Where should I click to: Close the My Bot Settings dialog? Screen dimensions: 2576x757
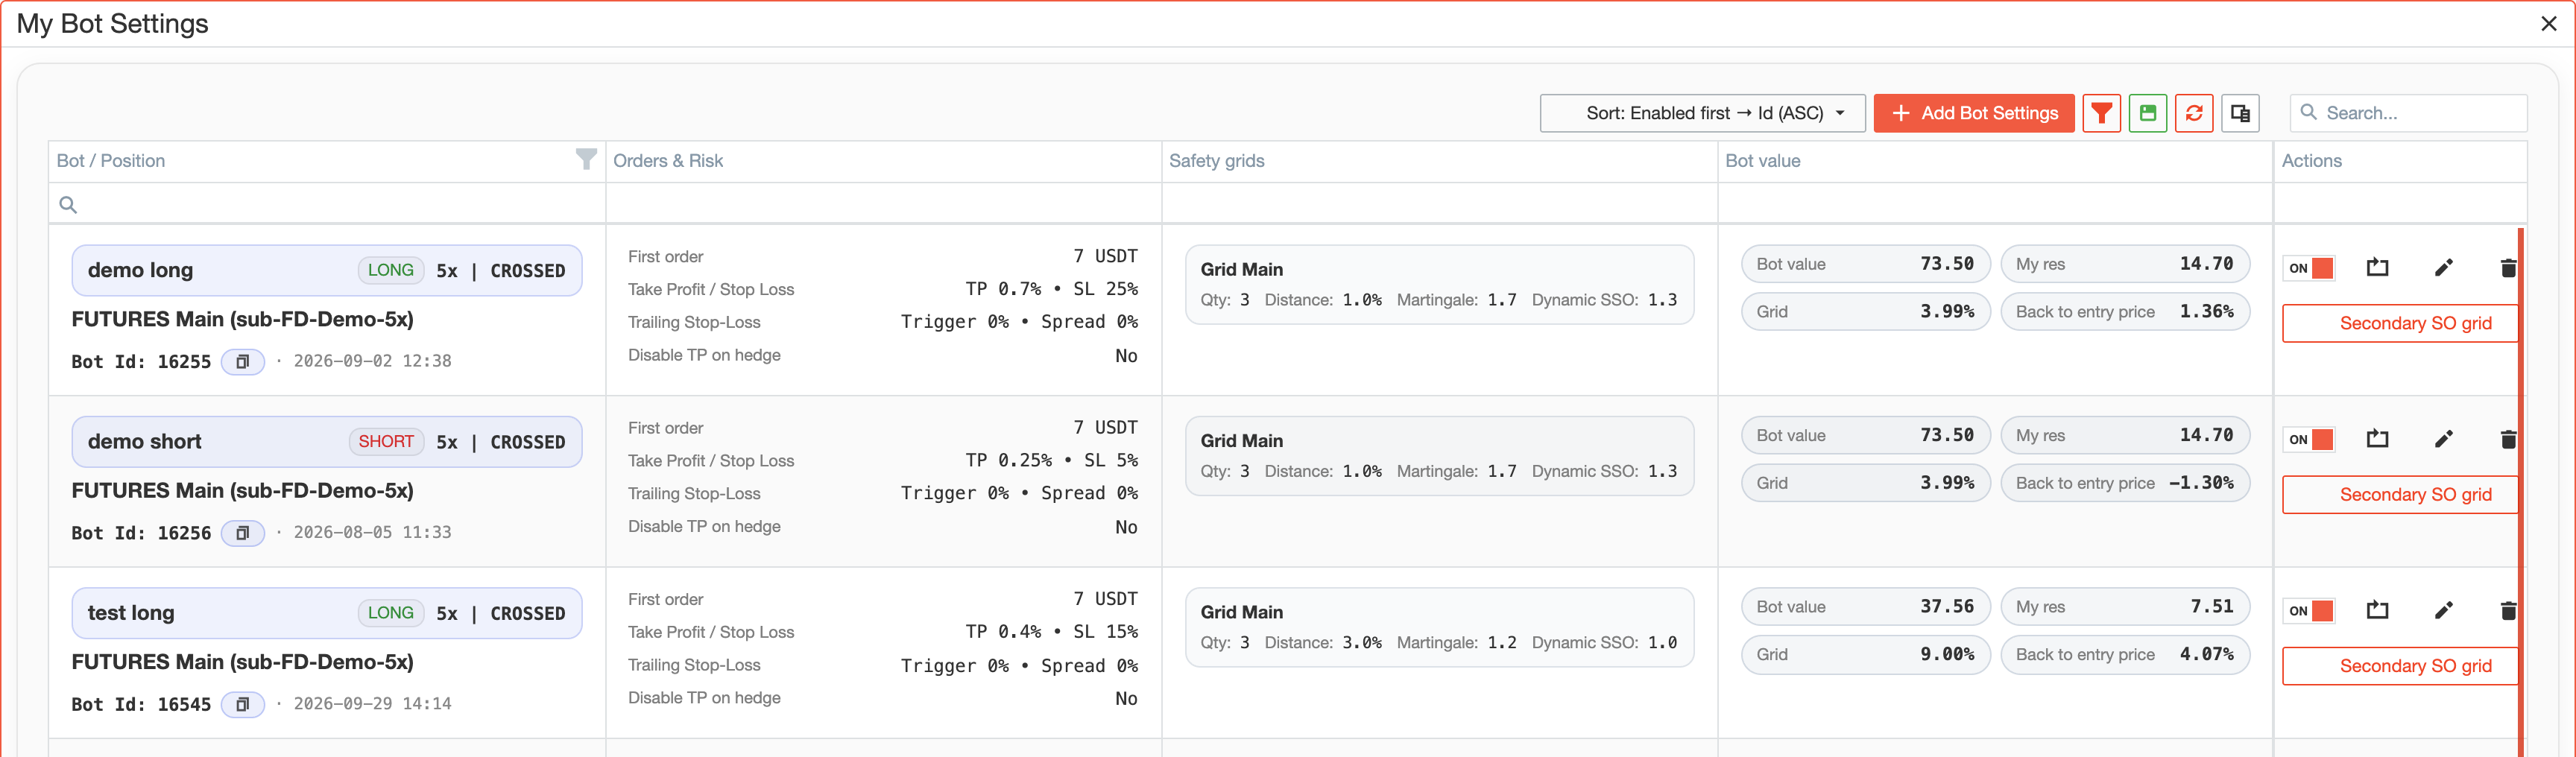[2548, 23]
